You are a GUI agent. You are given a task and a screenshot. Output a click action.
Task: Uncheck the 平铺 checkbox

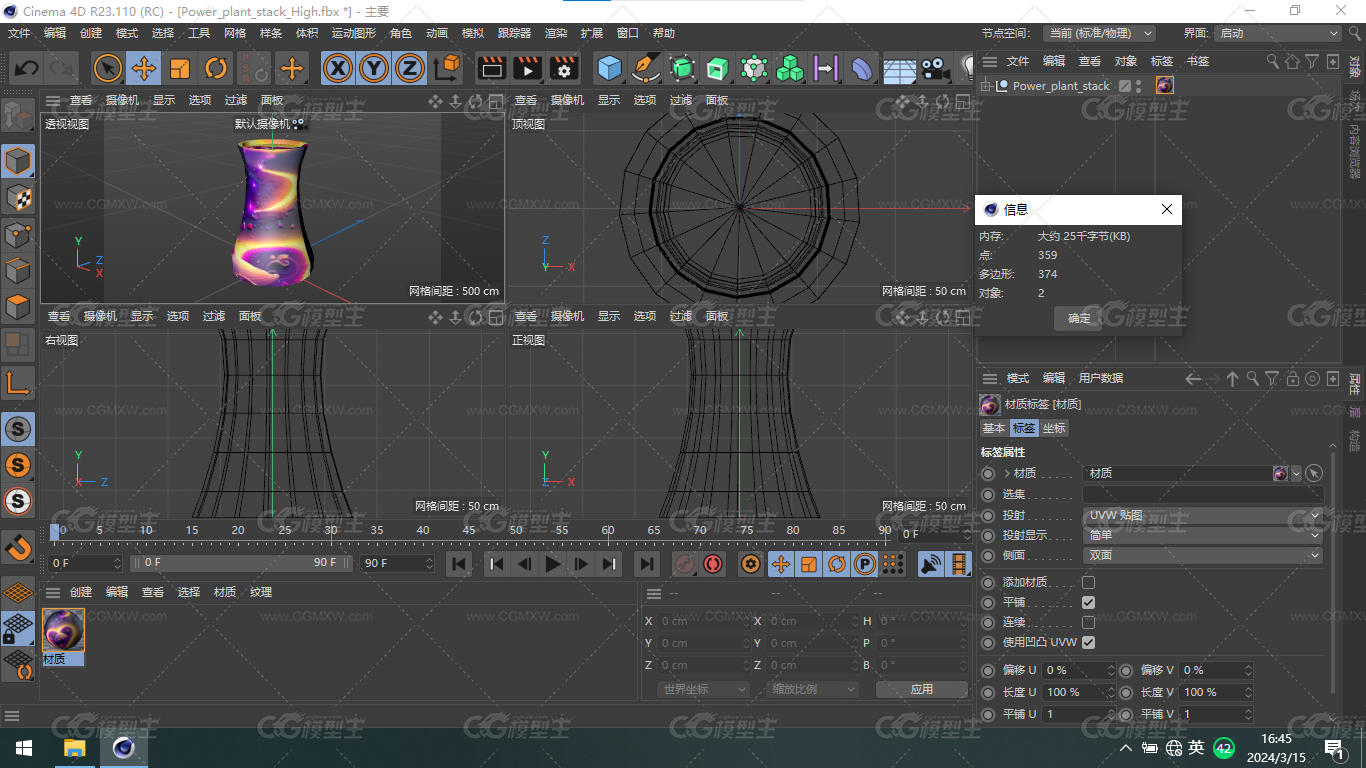(x=1088, y=602)
